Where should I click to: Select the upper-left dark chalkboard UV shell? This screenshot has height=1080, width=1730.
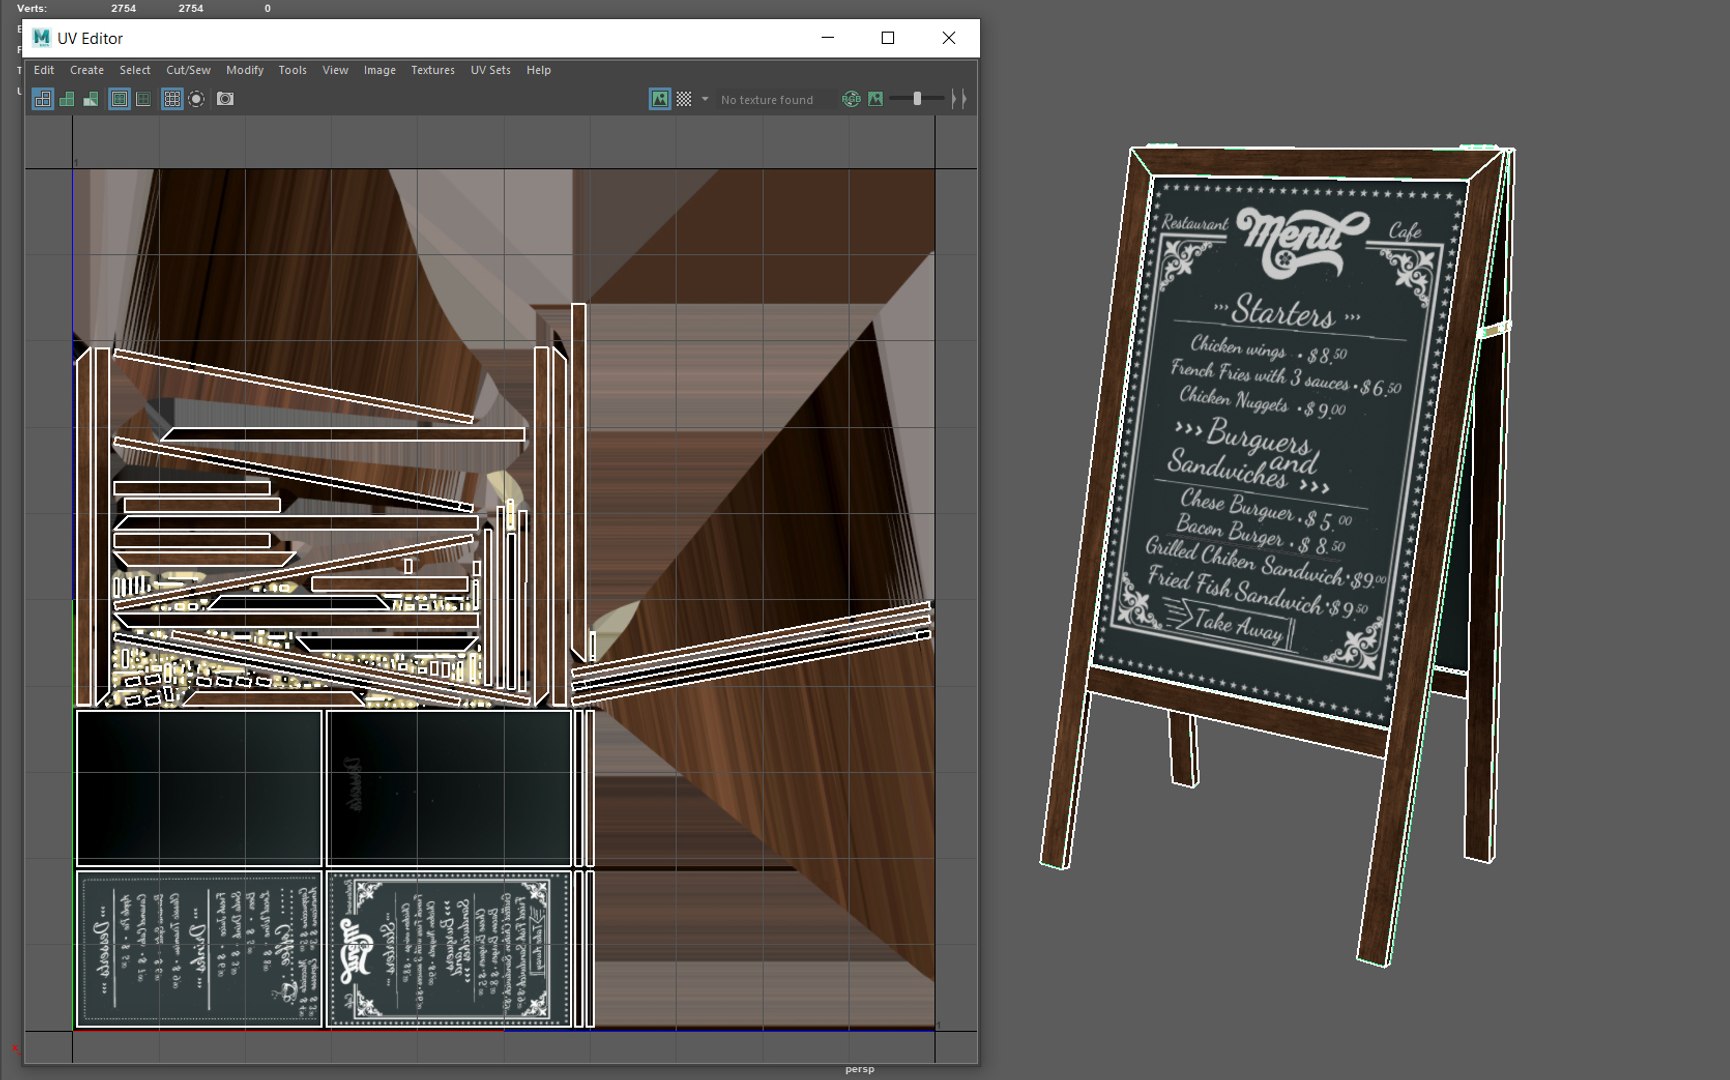pos(199,788)
